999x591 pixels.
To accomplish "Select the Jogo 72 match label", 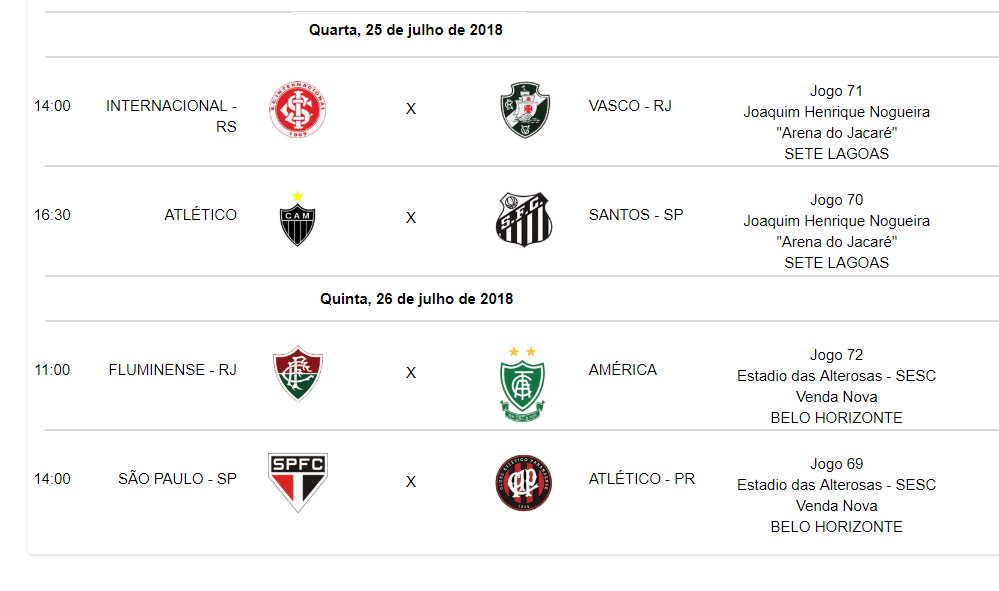I will (837, 355).
